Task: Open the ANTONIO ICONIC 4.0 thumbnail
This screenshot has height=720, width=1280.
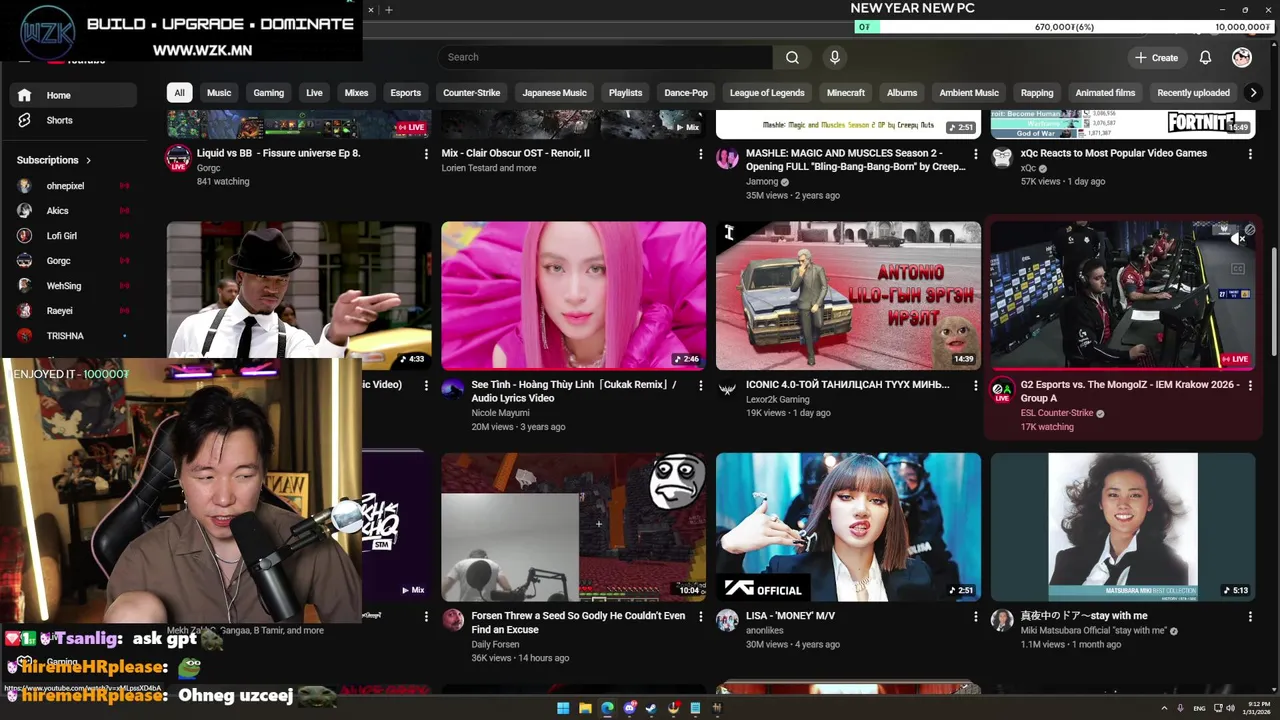Action: pyautogui.click(x=848, y=295)
